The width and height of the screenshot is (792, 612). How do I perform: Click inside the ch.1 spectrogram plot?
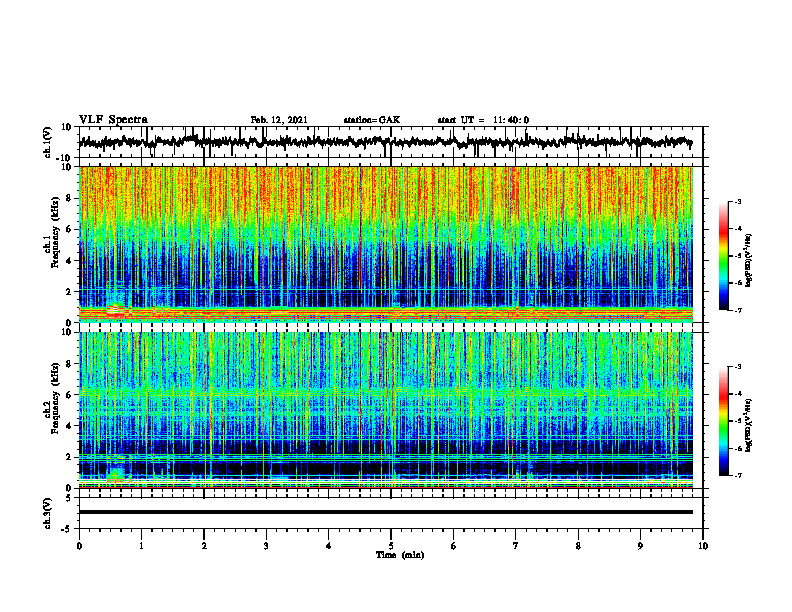[x=386, y=244]
